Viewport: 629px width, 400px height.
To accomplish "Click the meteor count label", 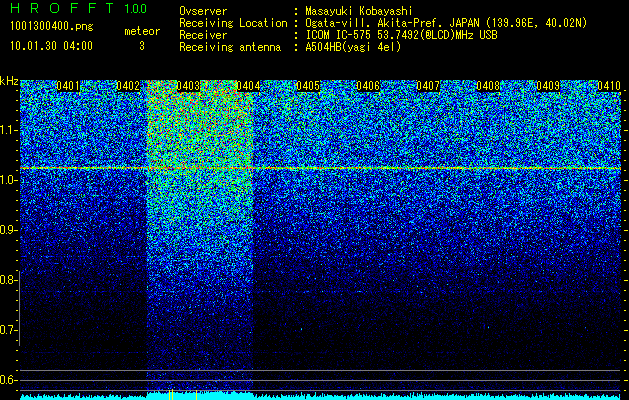I will pos(142,31).
